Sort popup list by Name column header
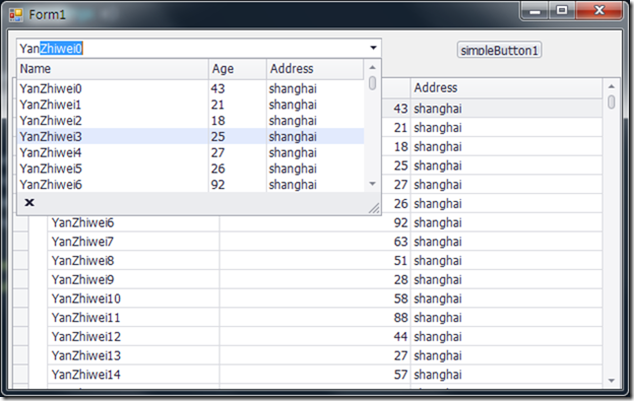The width and height of the screenshot is (634, 401). pyautogui.click(x=113, y=69)
